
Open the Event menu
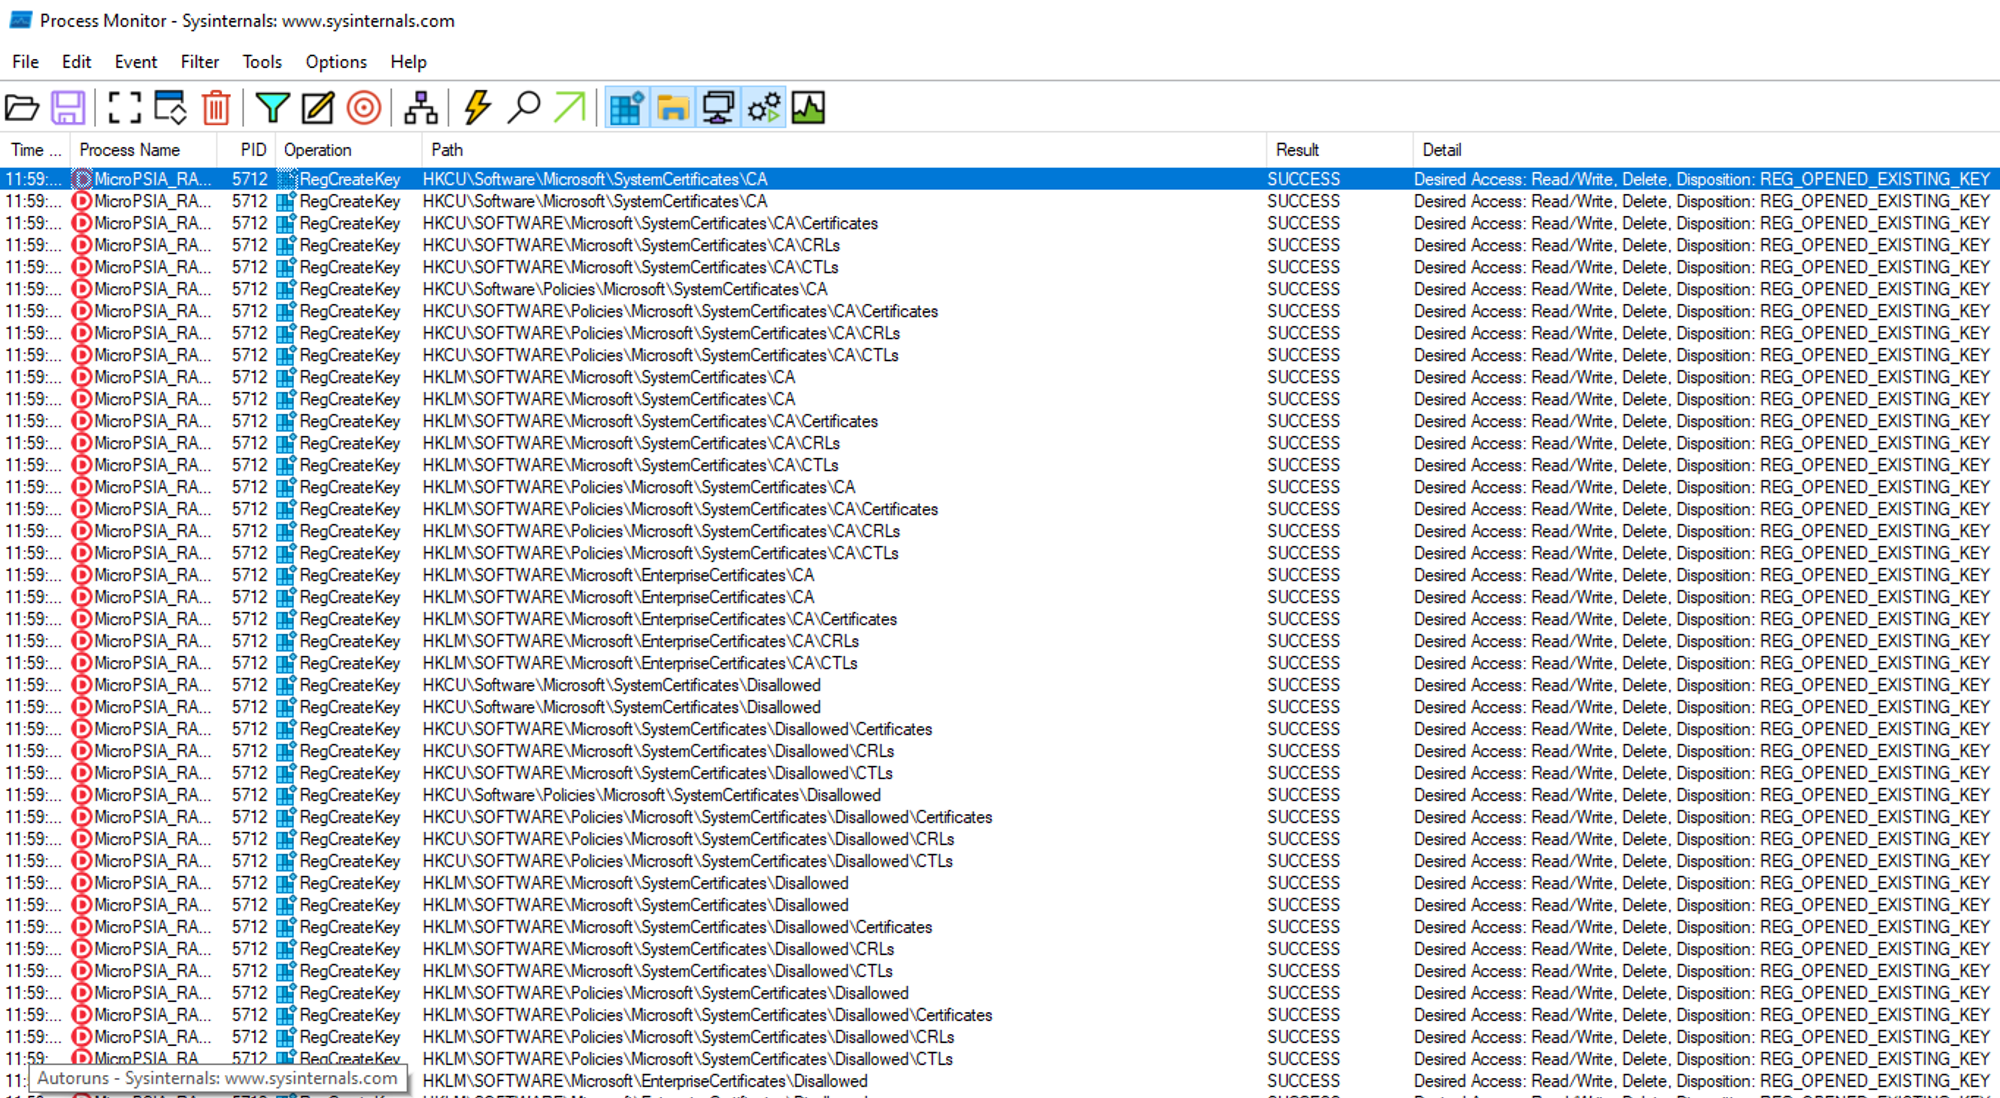click(x=136, y=62)
